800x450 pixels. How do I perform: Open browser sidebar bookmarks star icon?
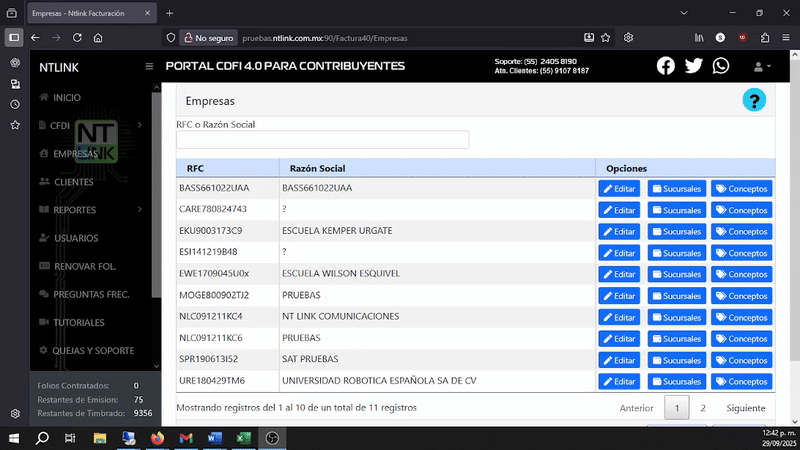click(x=15, y=124)
